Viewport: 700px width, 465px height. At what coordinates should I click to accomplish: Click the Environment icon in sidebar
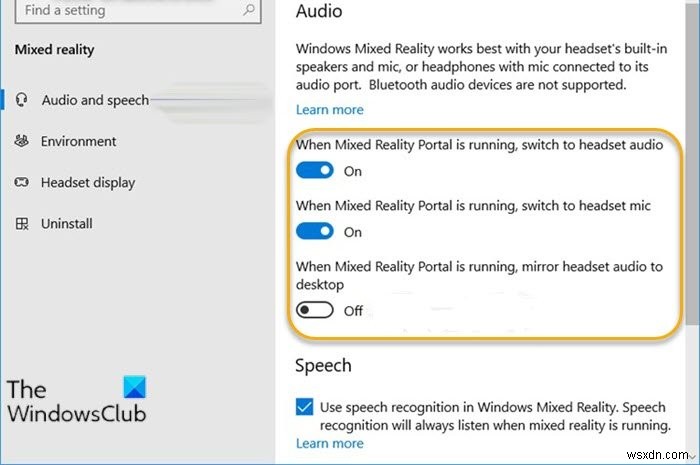21,141
